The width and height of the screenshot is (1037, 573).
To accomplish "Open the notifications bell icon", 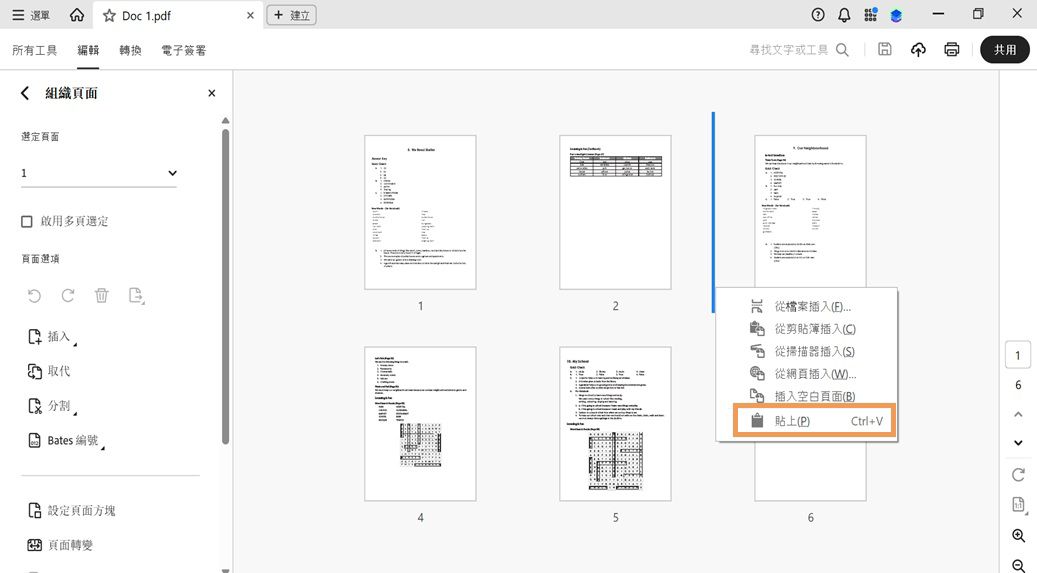I will click(844, 15).
